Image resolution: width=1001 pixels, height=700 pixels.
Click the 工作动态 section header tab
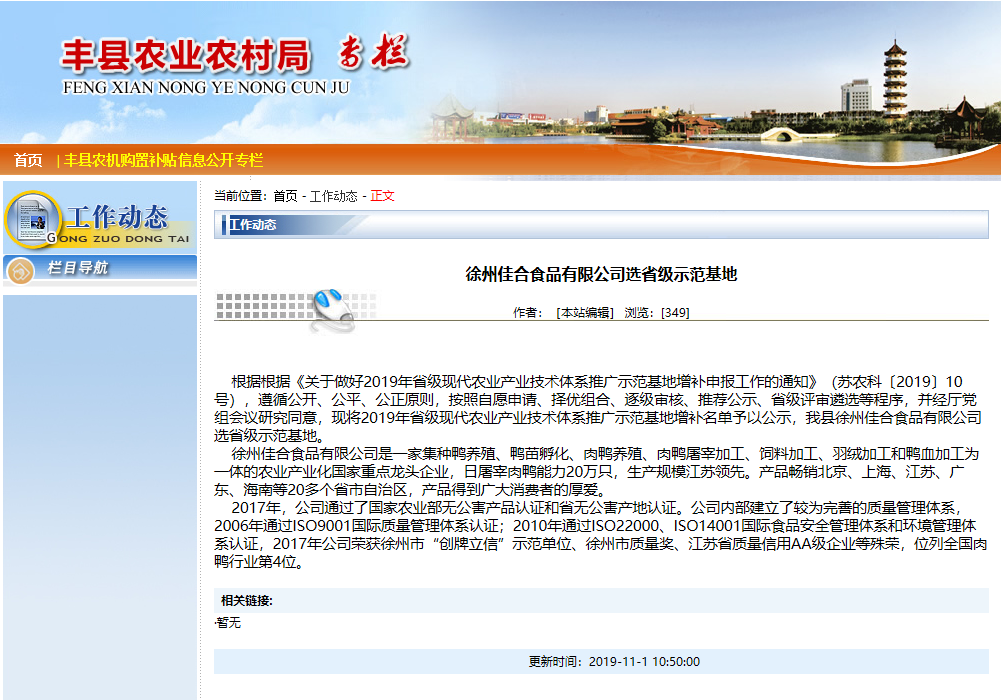[x=253, y=225]
